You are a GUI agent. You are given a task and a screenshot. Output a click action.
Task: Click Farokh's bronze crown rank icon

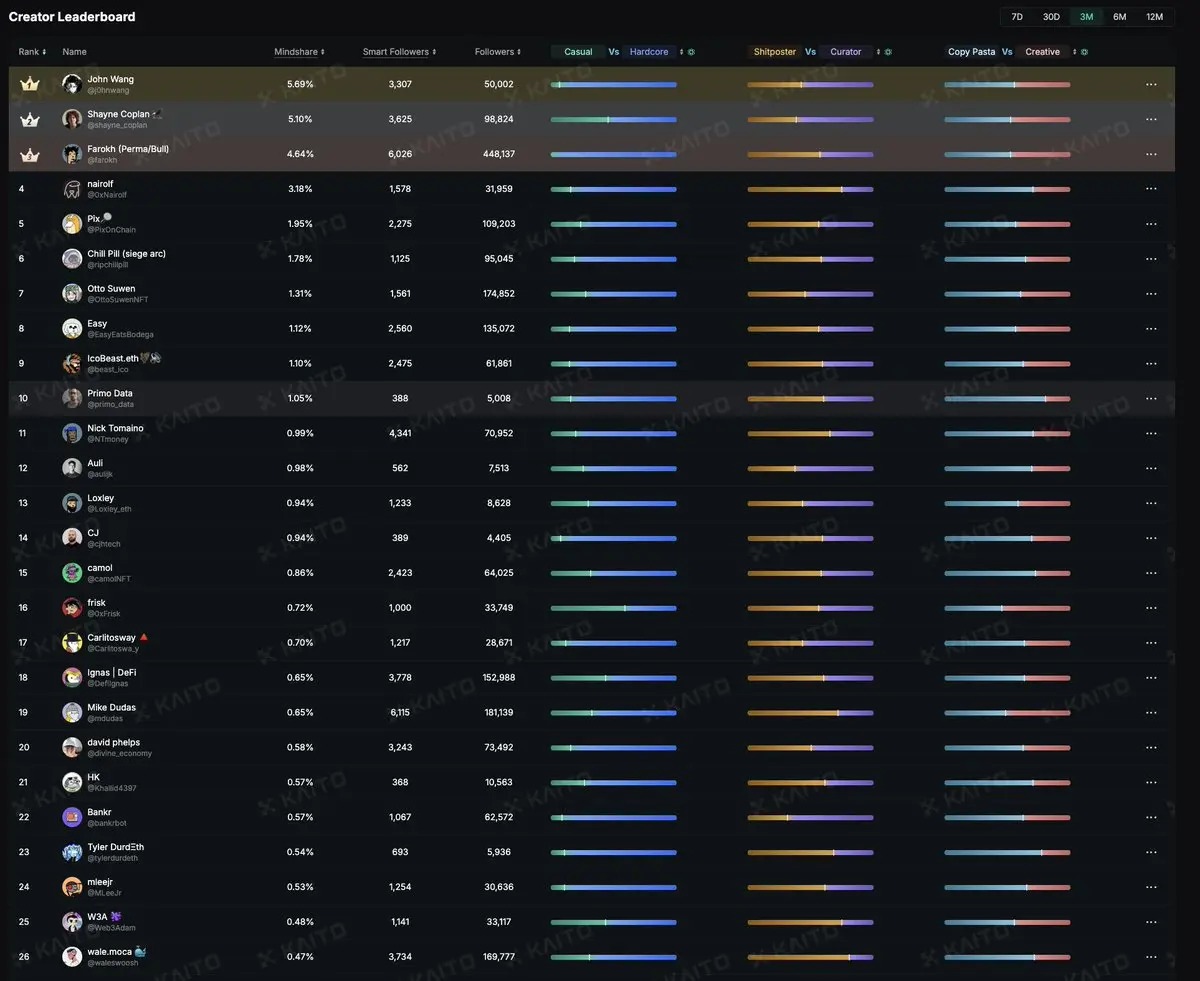tap(29, 155)
